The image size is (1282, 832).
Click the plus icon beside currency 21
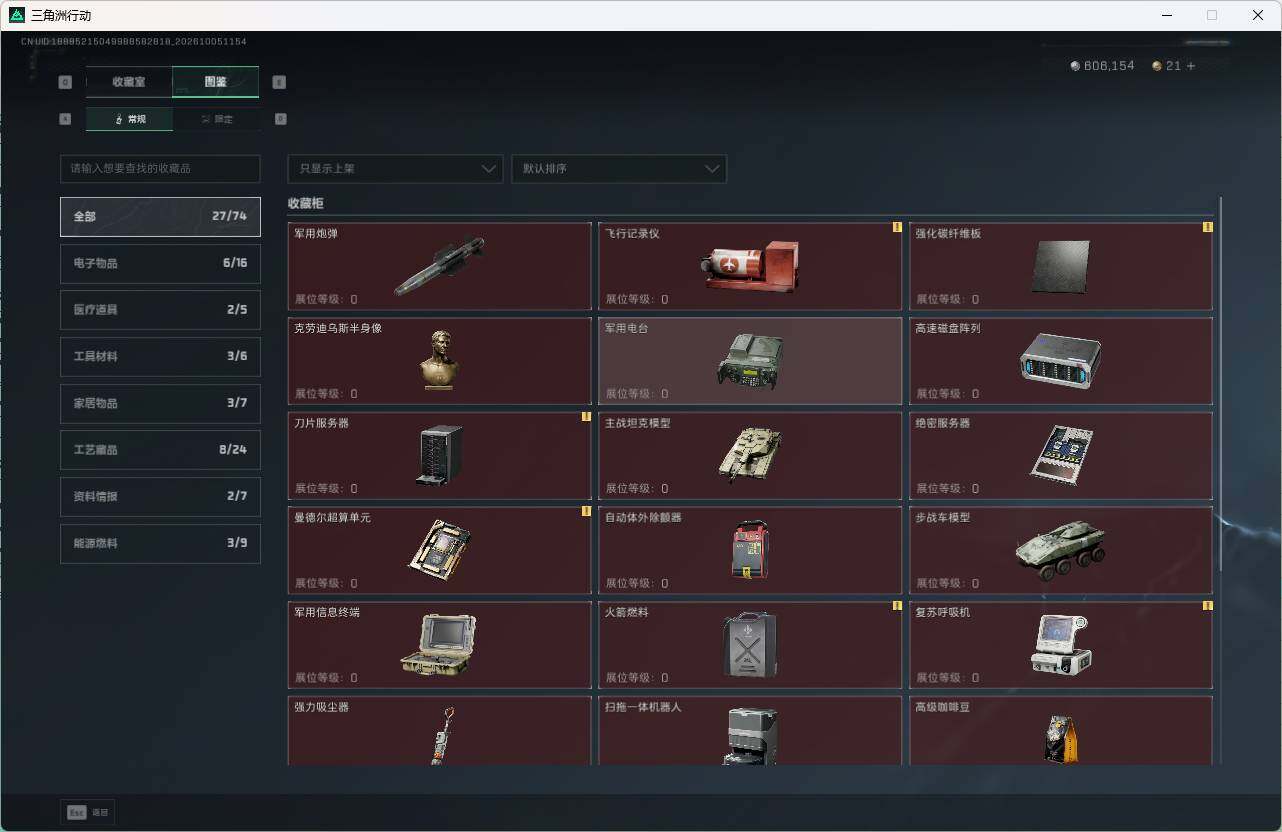click(1190, 66)
